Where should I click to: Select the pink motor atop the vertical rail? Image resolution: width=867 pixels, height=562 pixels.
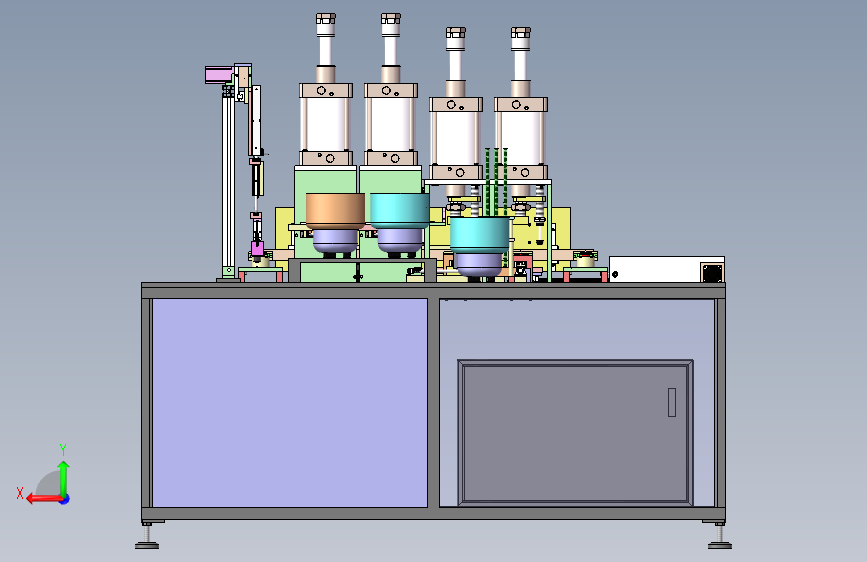(x=219, y=75)
